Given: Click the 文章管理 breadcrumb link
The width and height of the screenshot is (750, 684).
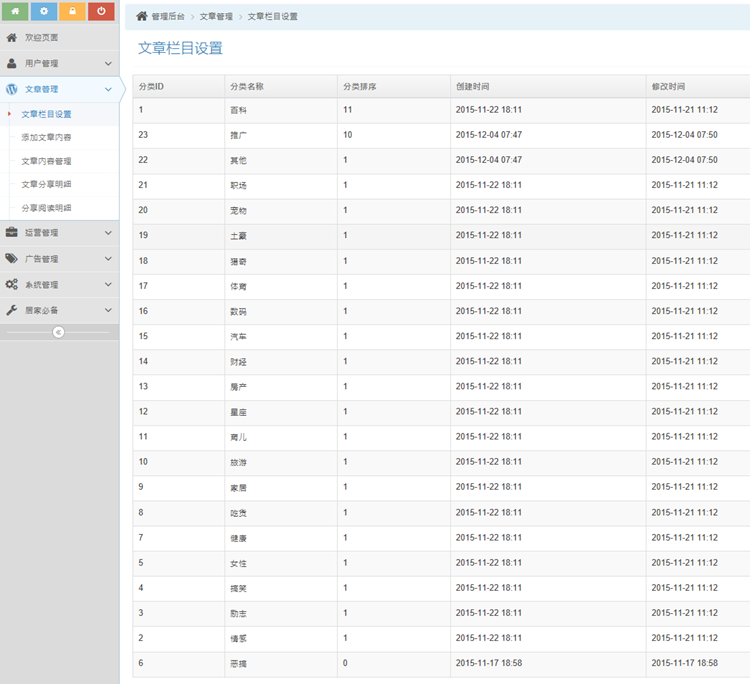Looking at the screenshot, I should [216, 17].
